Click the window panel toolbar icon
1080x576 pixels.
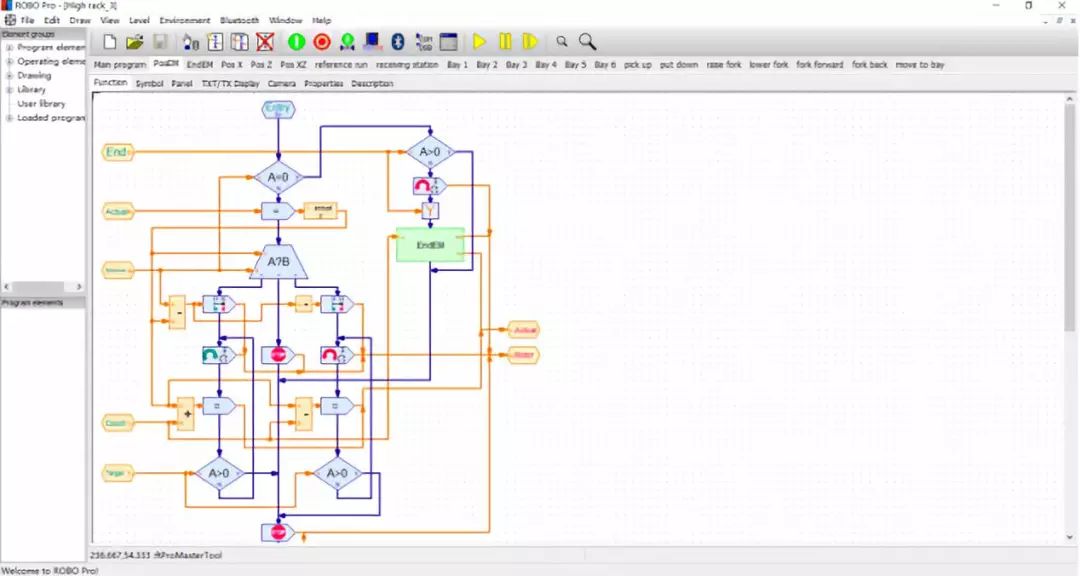(448, 42)
